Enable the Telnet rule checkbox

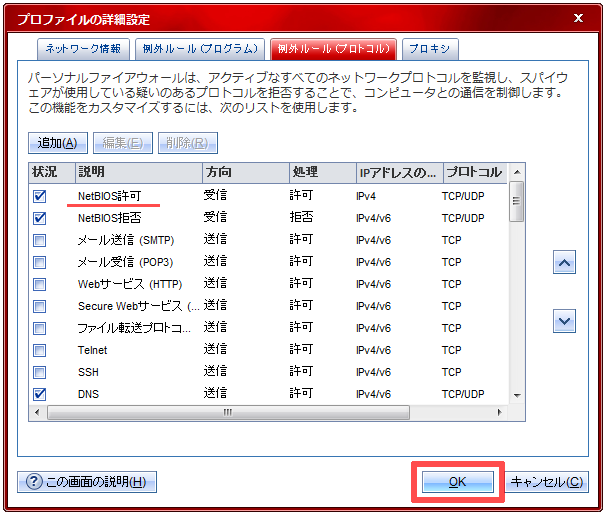pyautogui.click(x=40, y=350)
